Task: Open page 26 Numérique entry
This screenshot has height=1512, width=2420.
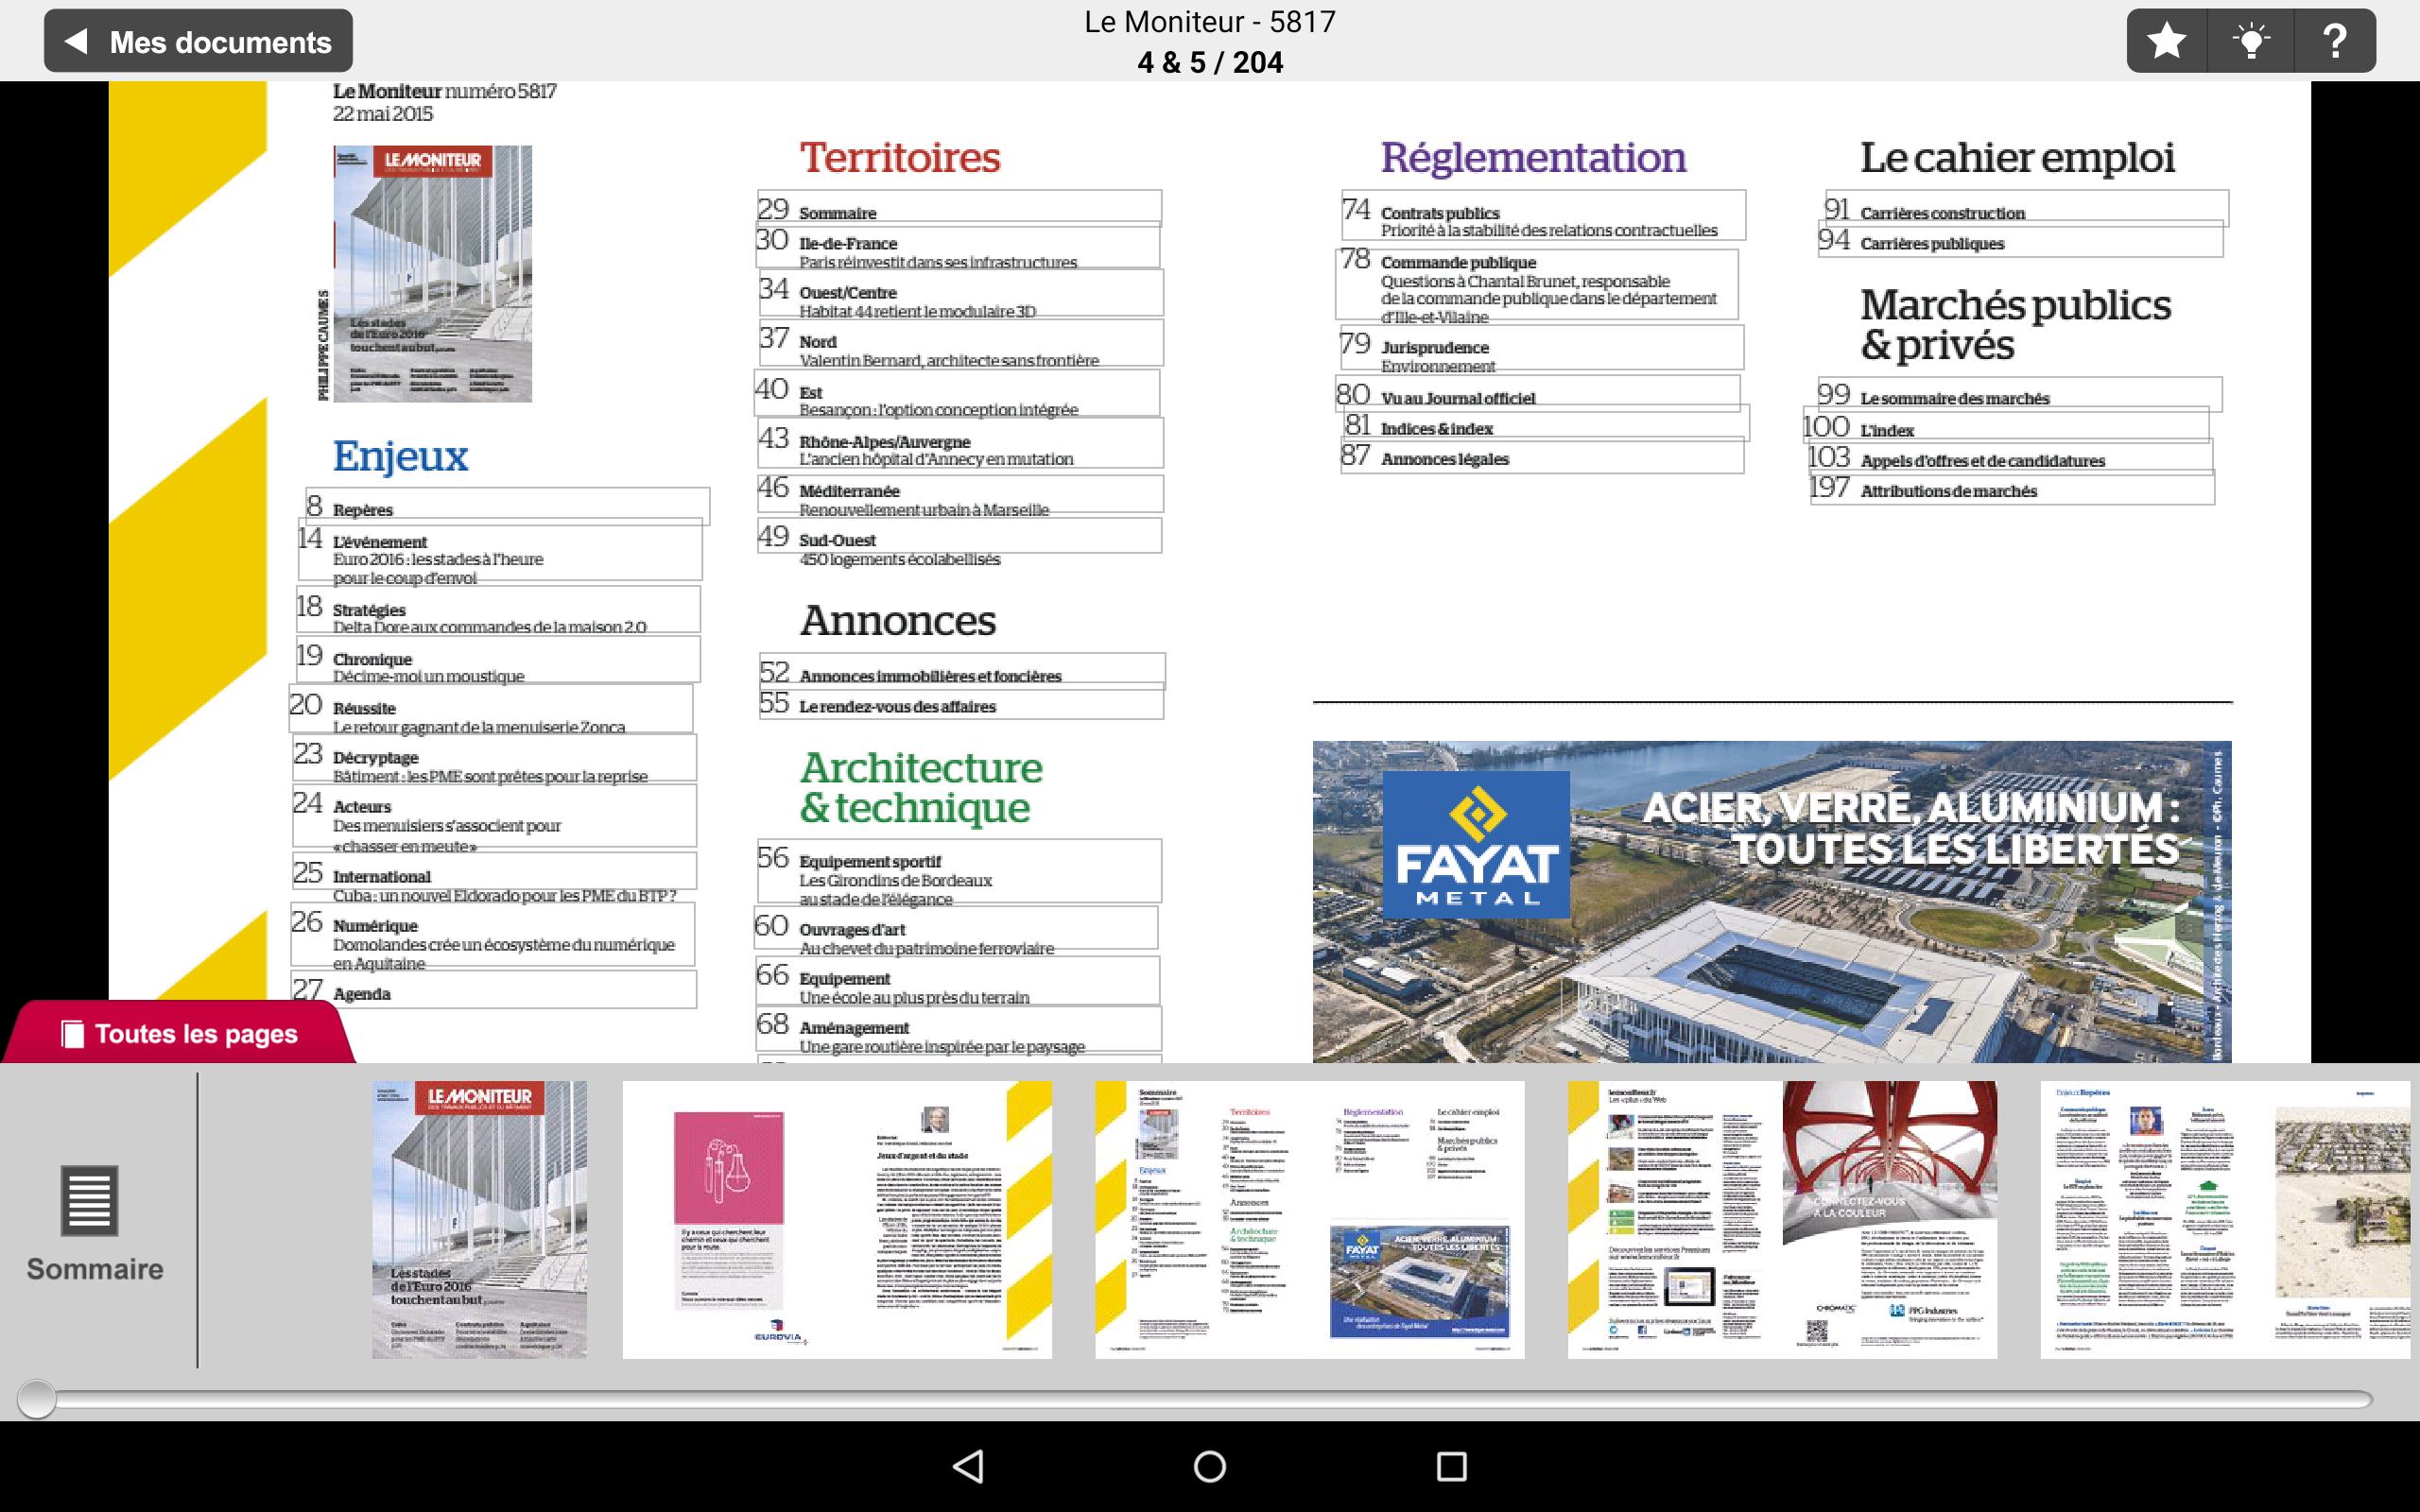Action: pos(493,934)
